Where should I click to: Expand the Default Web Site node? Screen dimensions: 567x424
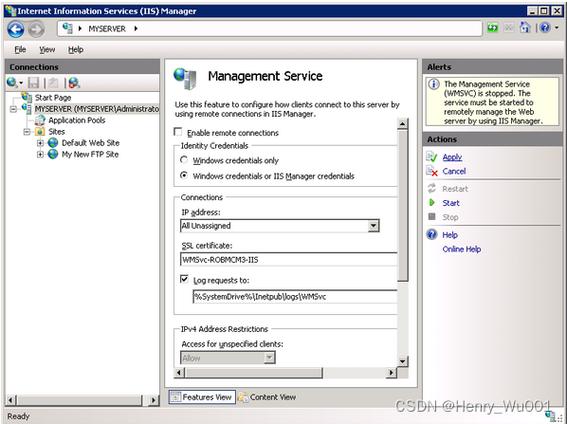(x=40, y=143)
